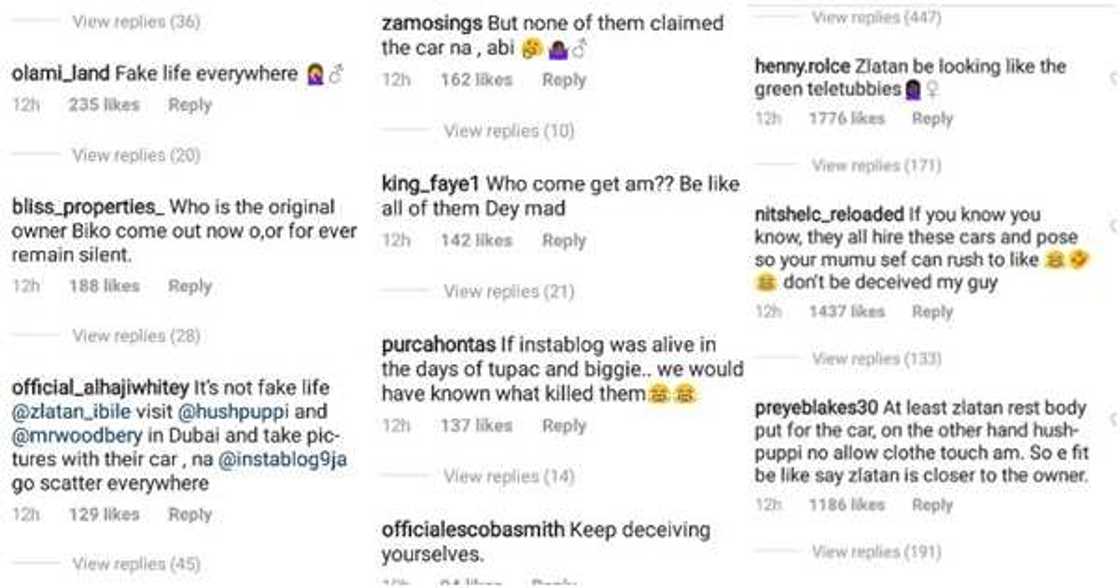Expand View replies (28) under bliss_properties_ comment
This screenshot has width=1120, height=588.
tap(136, 336)
